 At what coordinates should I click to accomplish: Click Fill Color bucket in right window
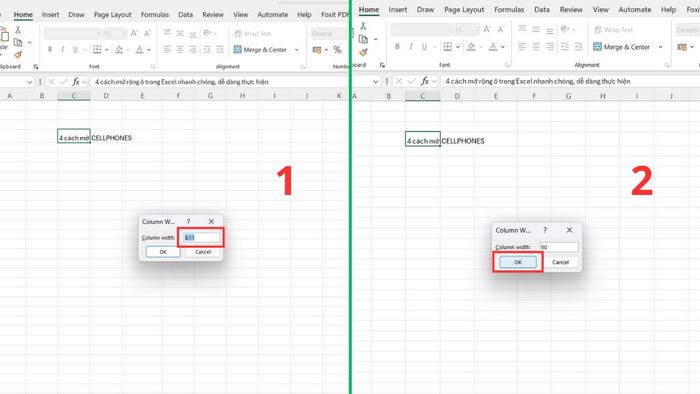point(471,46)
